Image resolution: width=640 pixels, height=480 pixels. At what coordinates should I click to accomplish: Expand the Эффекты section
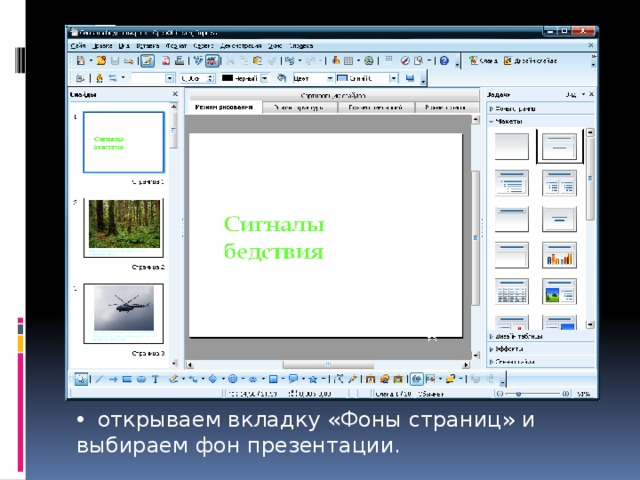click(540, 349)
